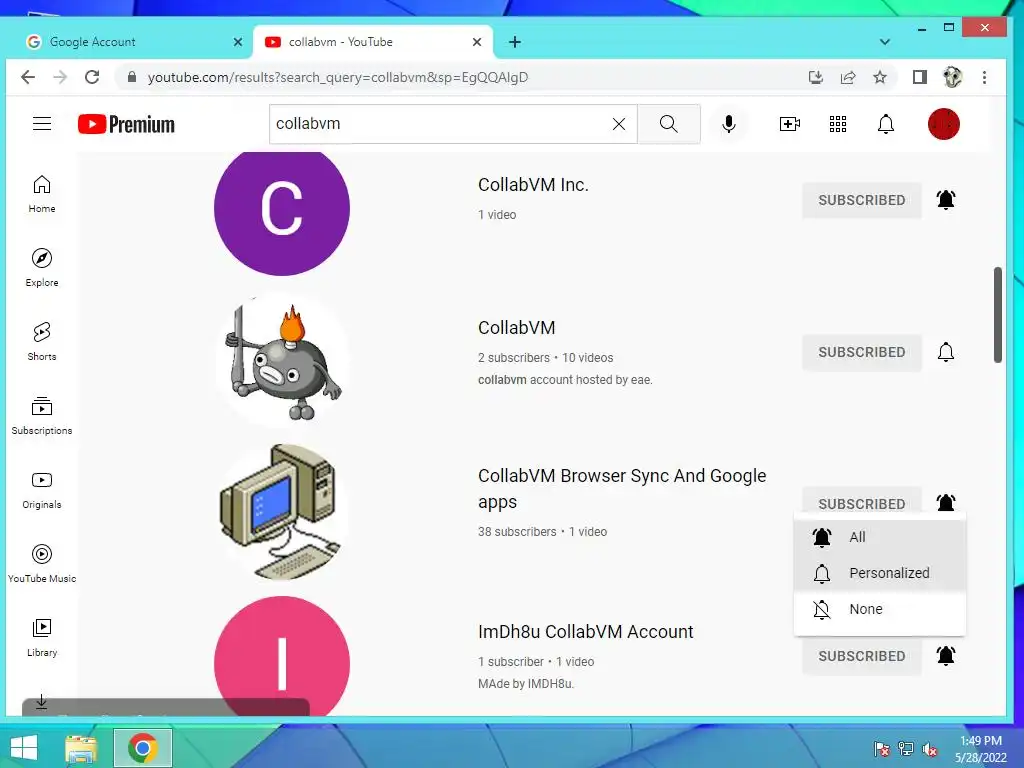Open CollabVM Inc. channel title
Viewport: 1024px width, 768px height.
533,185
